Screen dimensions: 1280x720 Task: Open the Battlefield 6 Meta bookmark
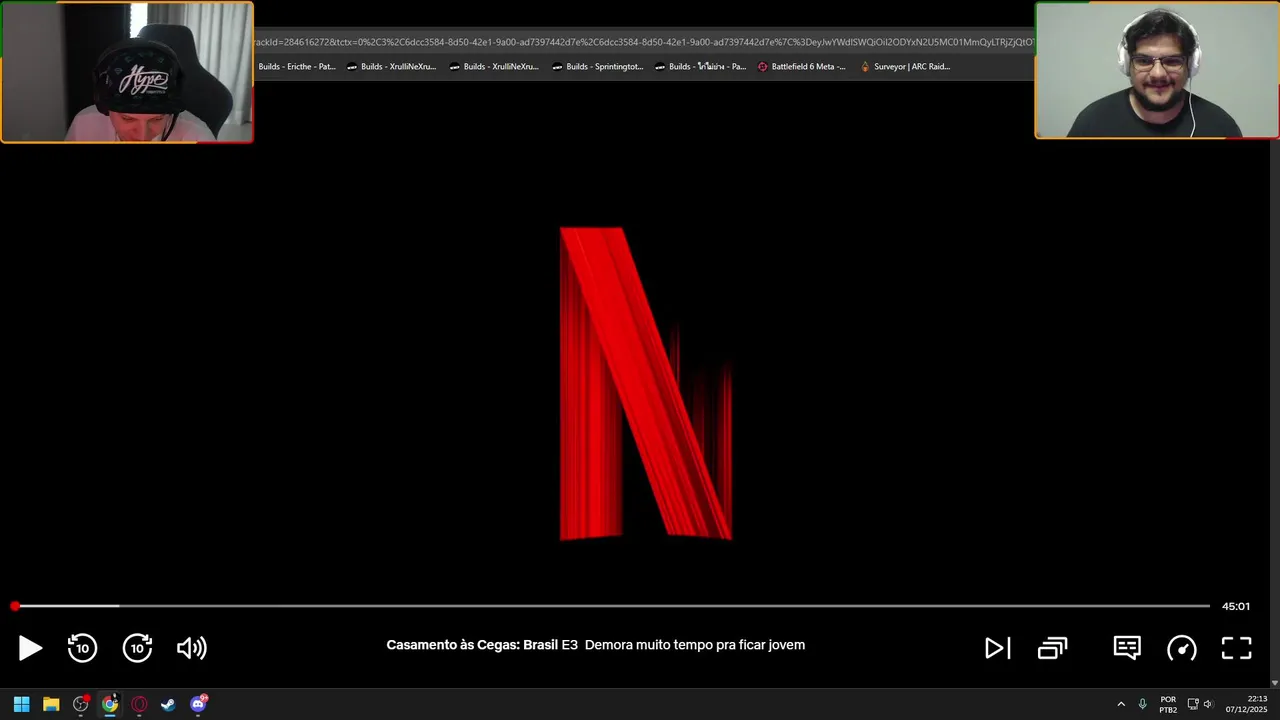pos(802,67)
